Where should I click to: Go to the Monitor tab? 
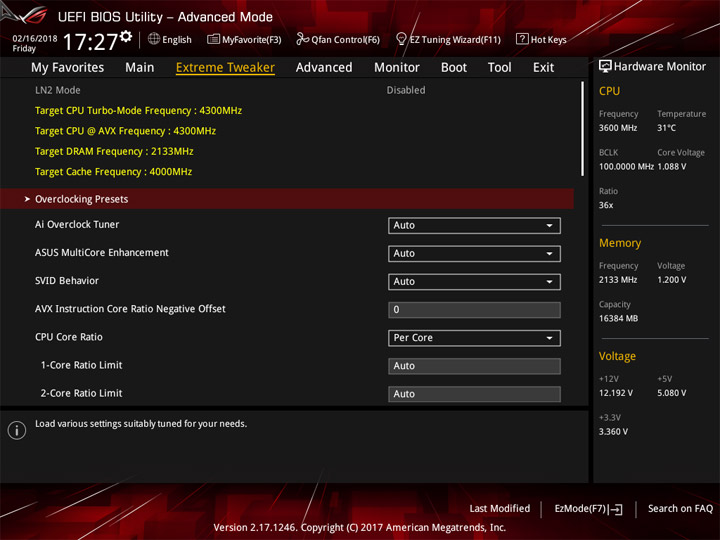(397, 68)
